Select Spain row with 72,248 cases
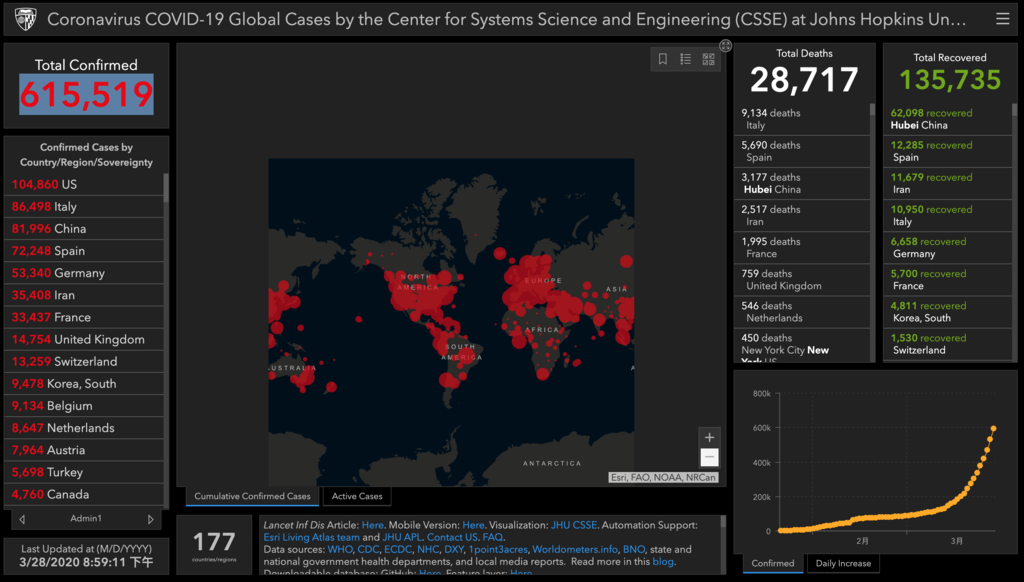This screenshot has width=1024, height=582. click(84, 251)
